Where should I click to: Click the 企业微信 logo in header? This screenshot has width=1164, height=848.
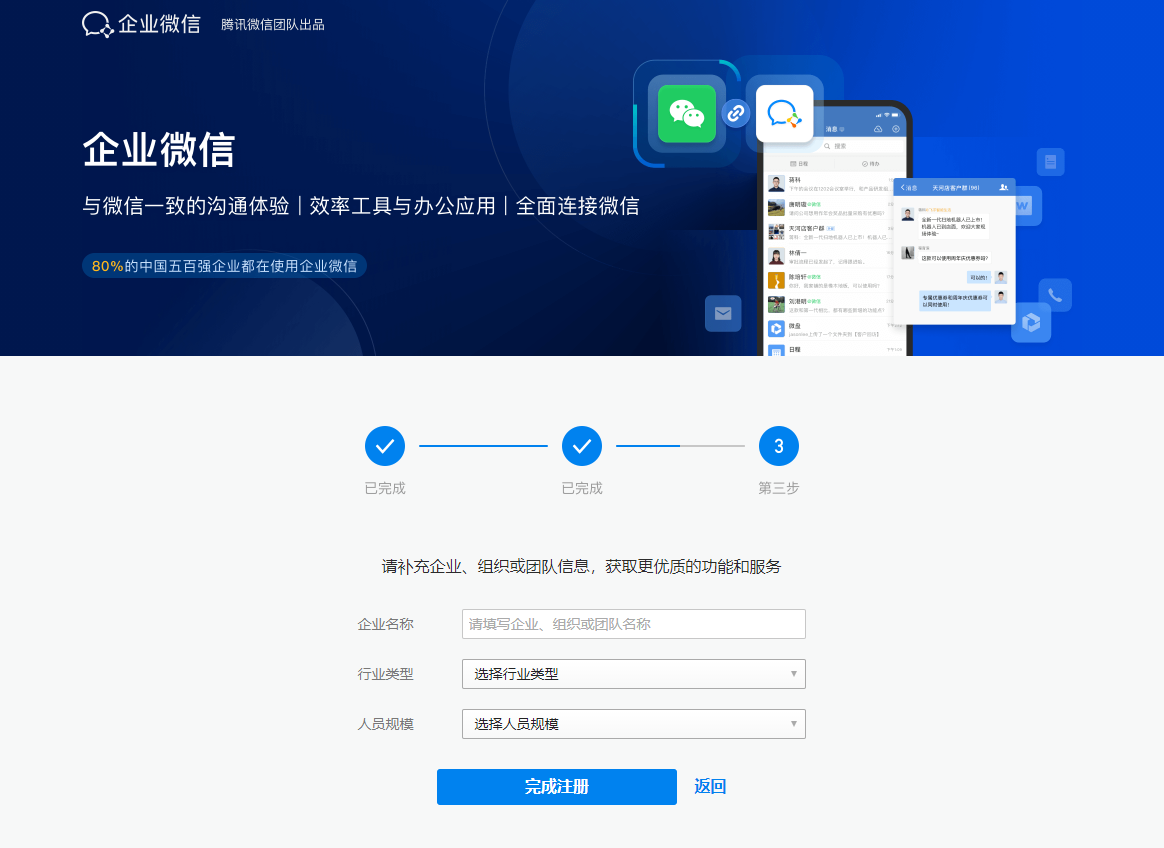(x=141, y=24)
